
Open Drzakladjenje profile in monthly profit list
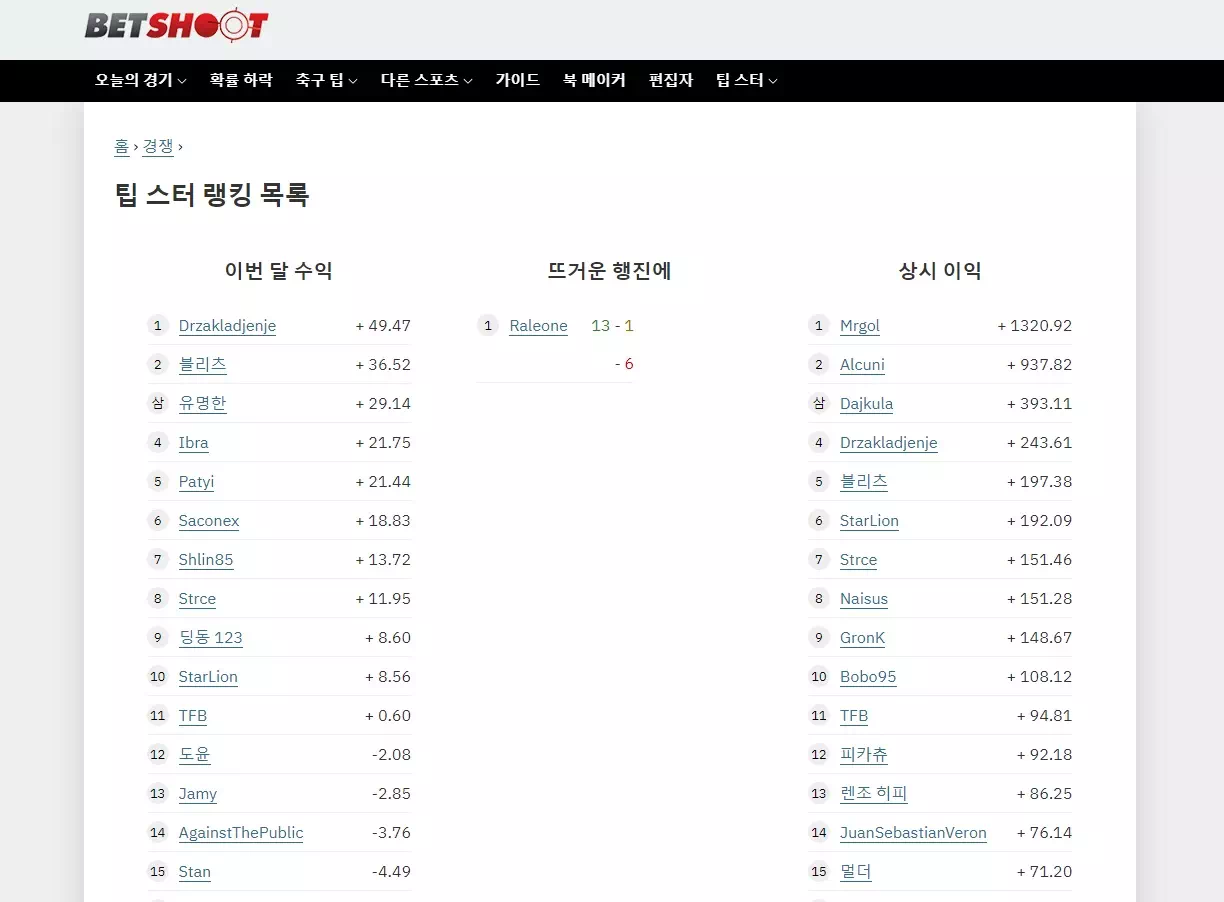227,326
